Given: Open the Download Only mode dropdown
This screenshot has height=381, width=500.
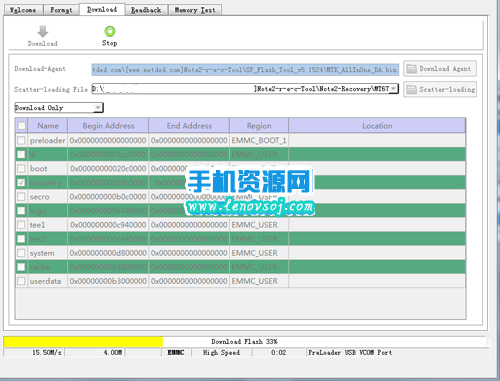Looking at the screenshot, I should coord(98,107).
